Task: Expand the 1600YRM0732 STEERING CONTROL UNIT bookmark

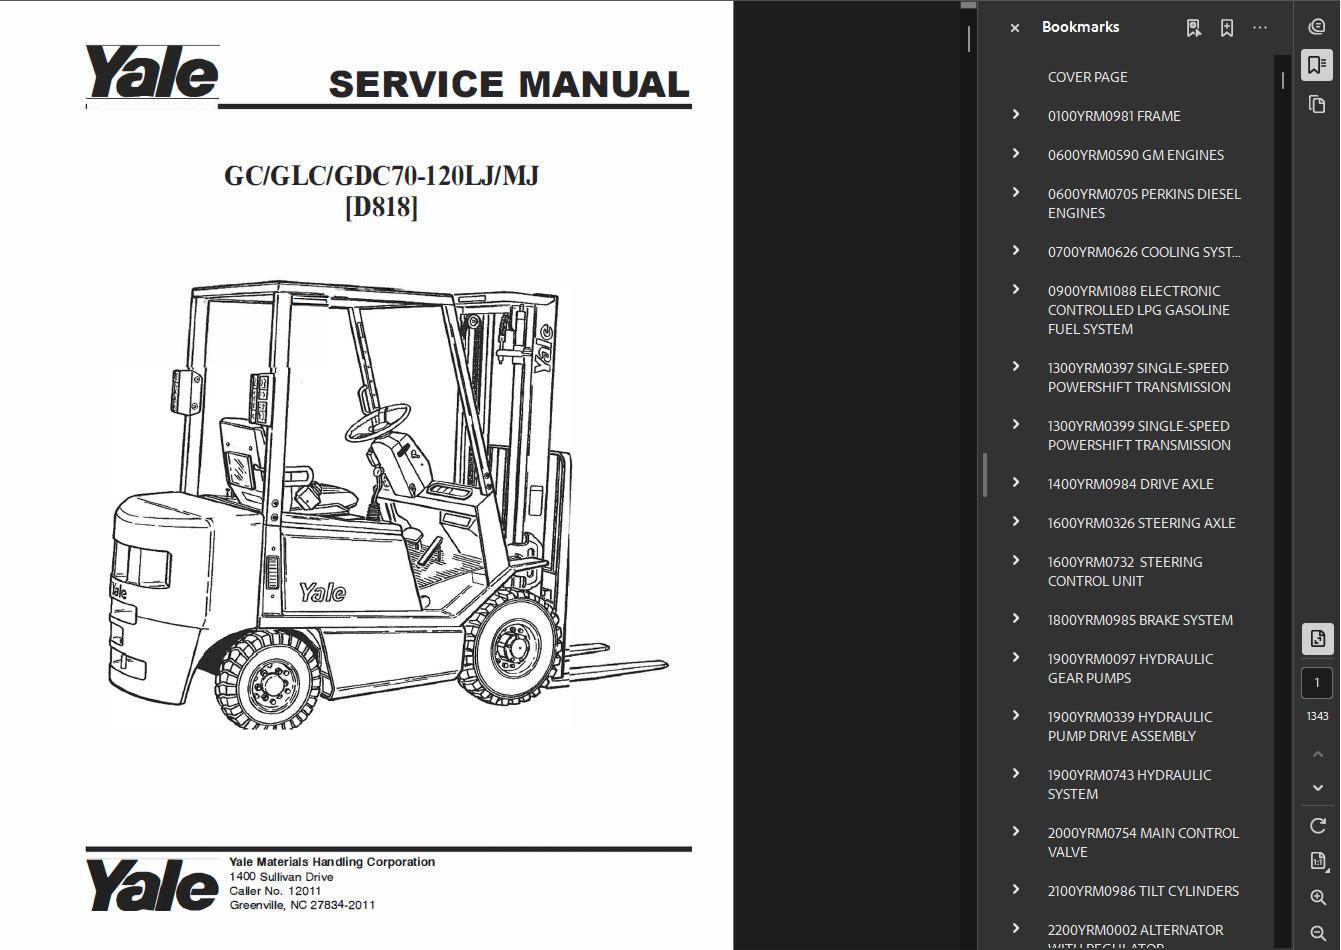Action: coord(1016,561)
